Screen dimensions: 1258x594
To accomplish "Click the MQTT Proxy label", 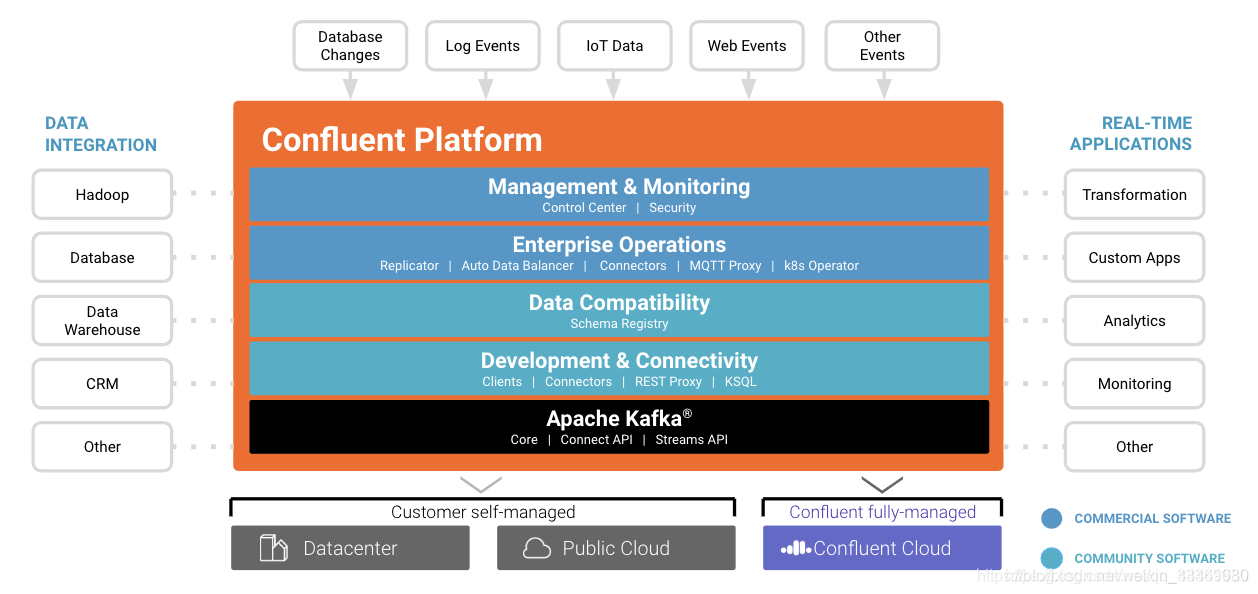I will coord(725,266).
